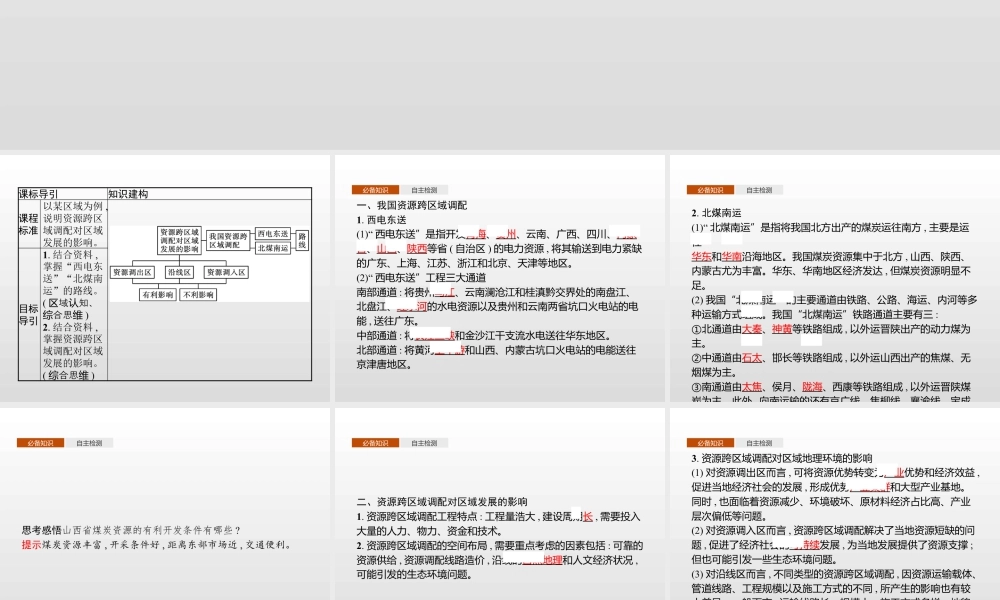
Task: Click the 沿线区 box in flowchart
Action: [x=180, y=273]
